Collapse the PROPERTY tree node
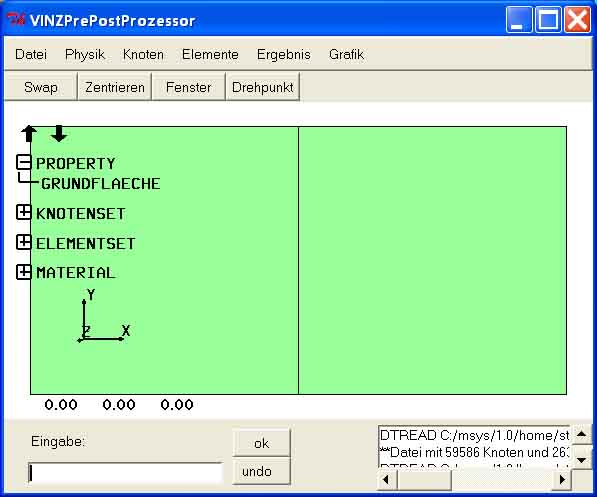 (24, 163)
